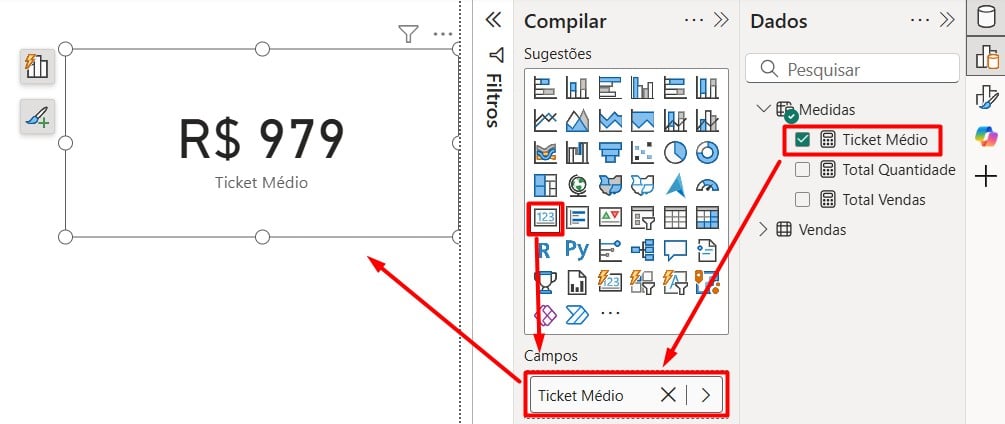Add a funnel chart visual

[x=610, y=152]
